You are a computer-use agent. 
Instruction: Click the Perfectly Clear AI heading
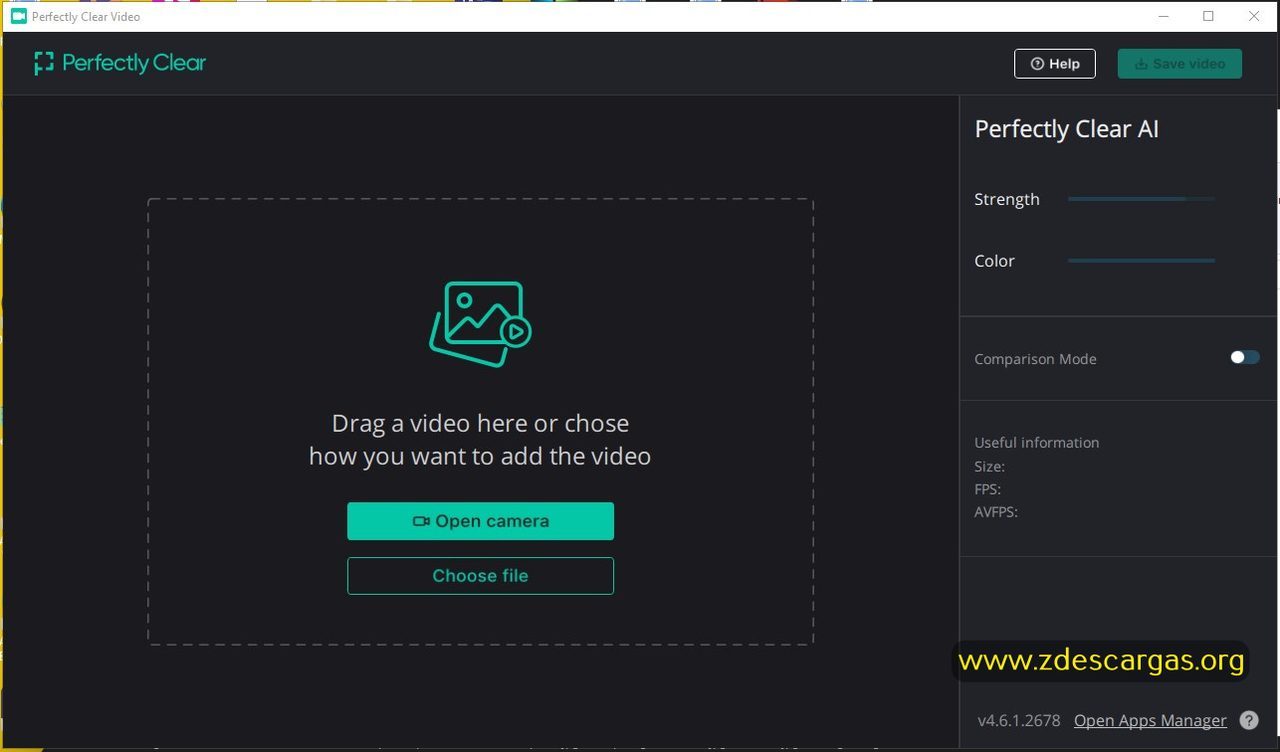tap(1067, 129)
